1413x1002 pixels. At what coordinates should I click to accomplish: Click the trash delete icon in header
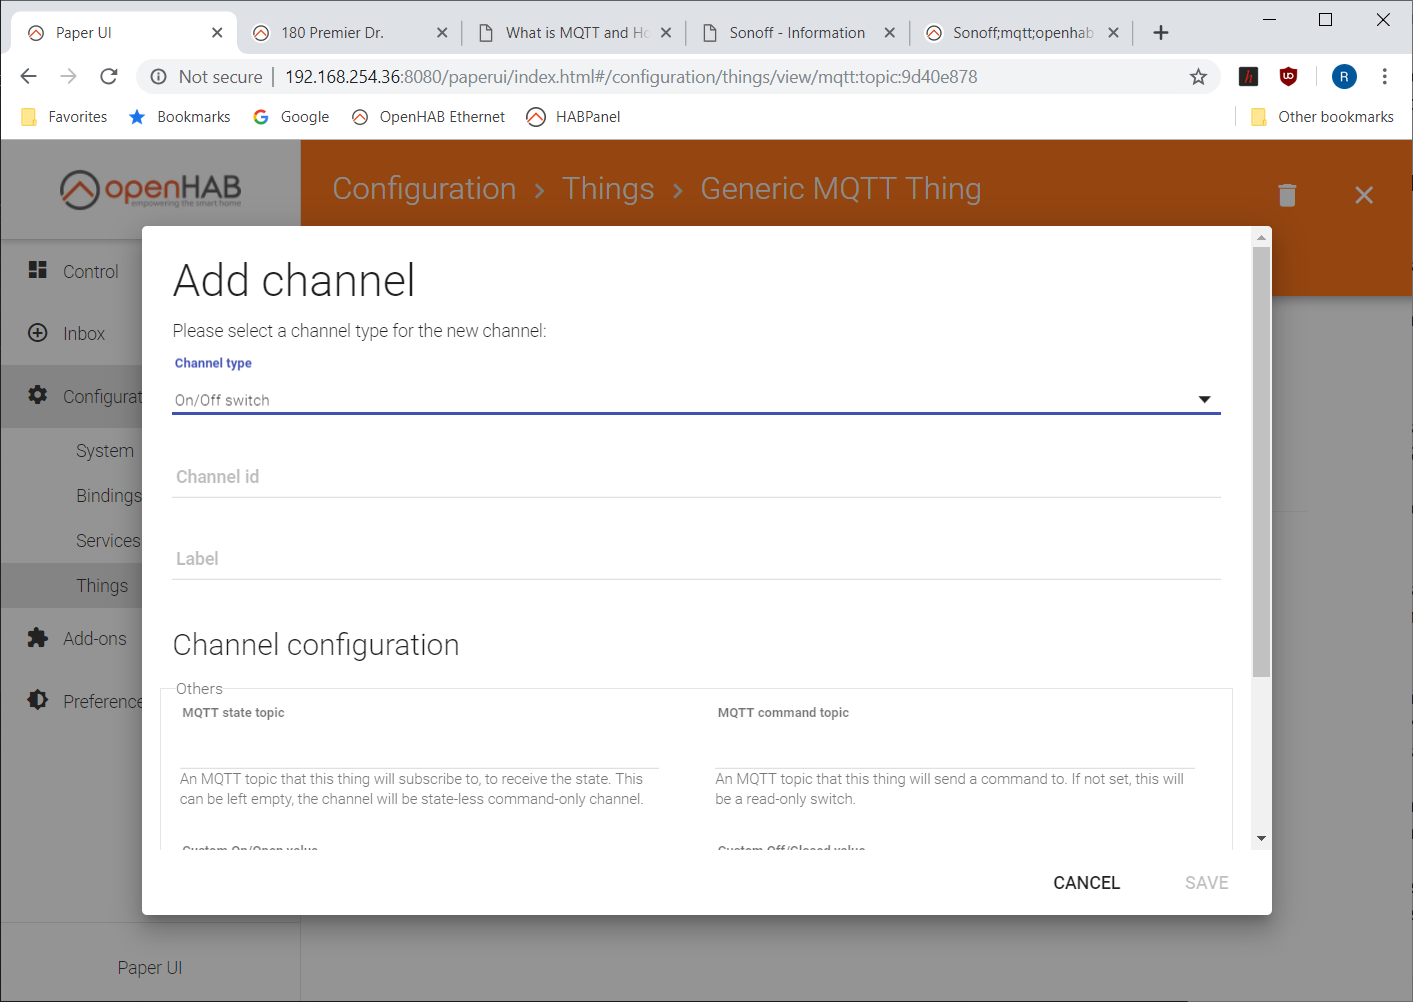[x=1287, y=195]
